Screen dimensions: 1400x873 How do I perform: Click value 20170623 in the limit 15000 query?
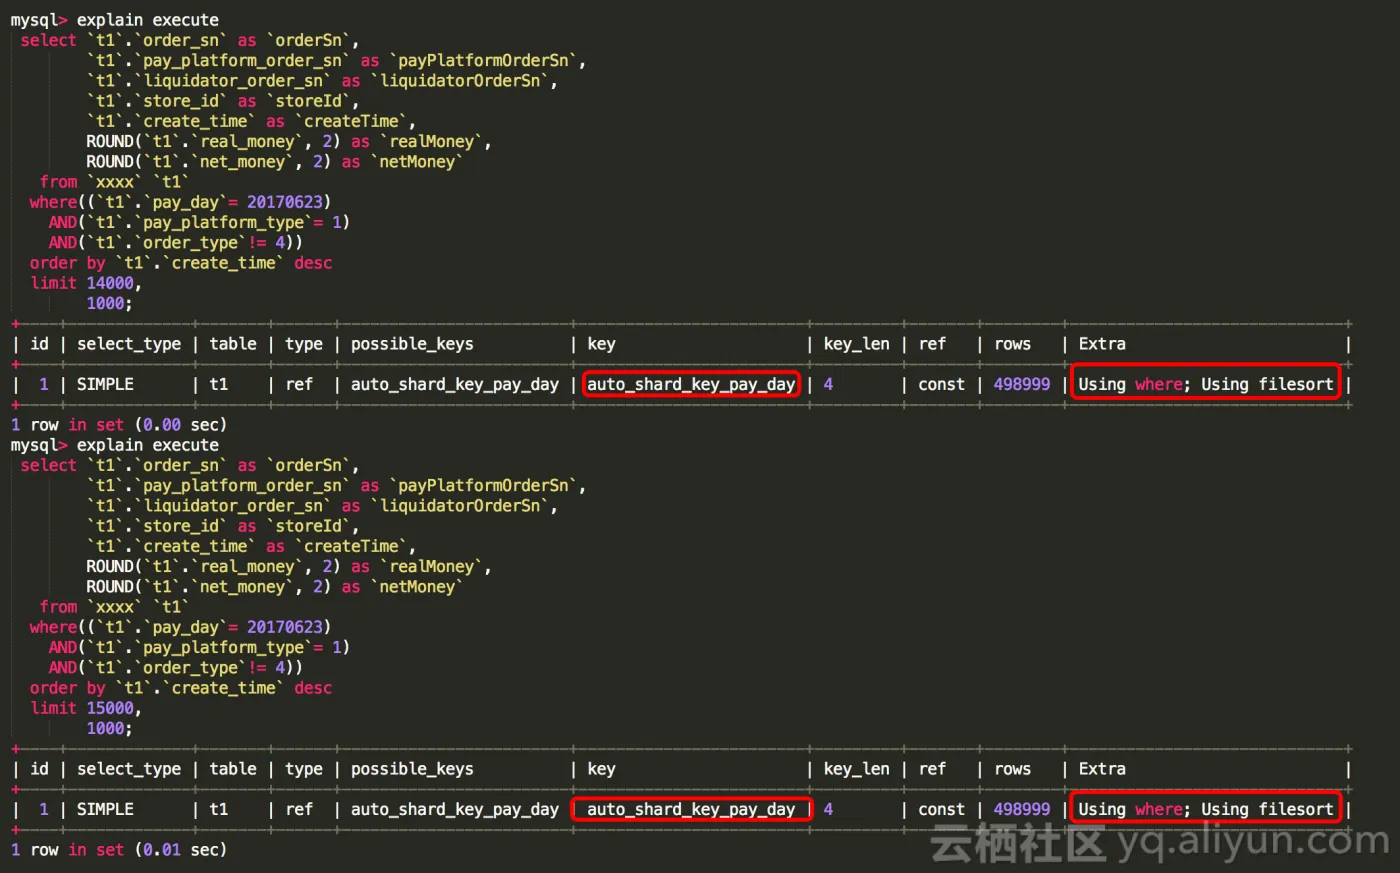(x=285, y=627)
